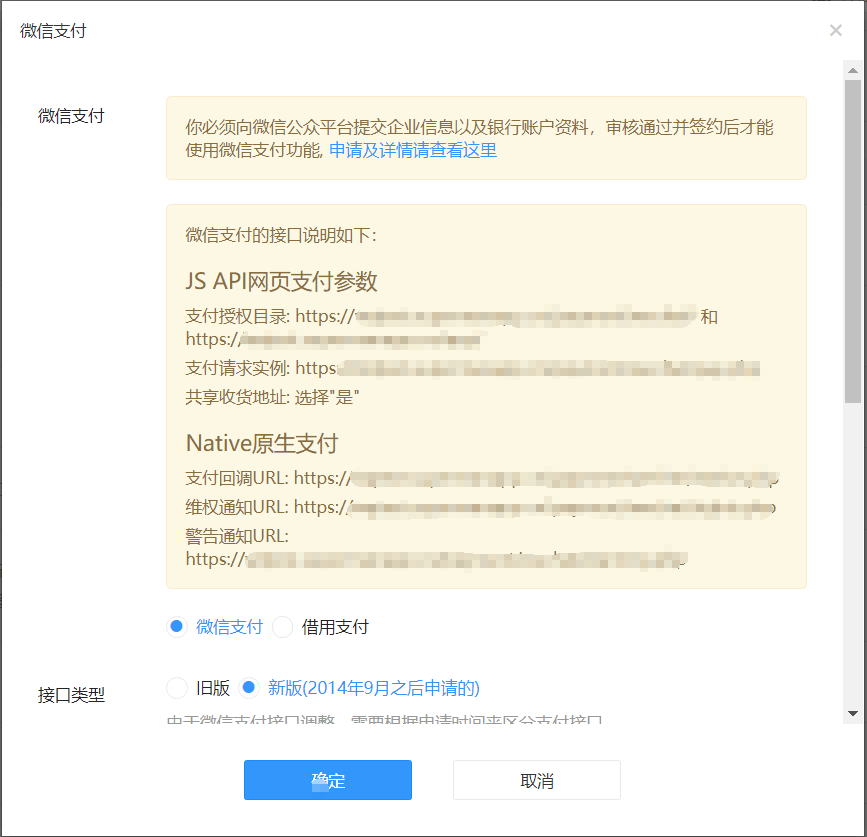This screenshot has height=837, width=867.
Task: Click the scrollbar down arrow
Action: (x=853, y=714)
